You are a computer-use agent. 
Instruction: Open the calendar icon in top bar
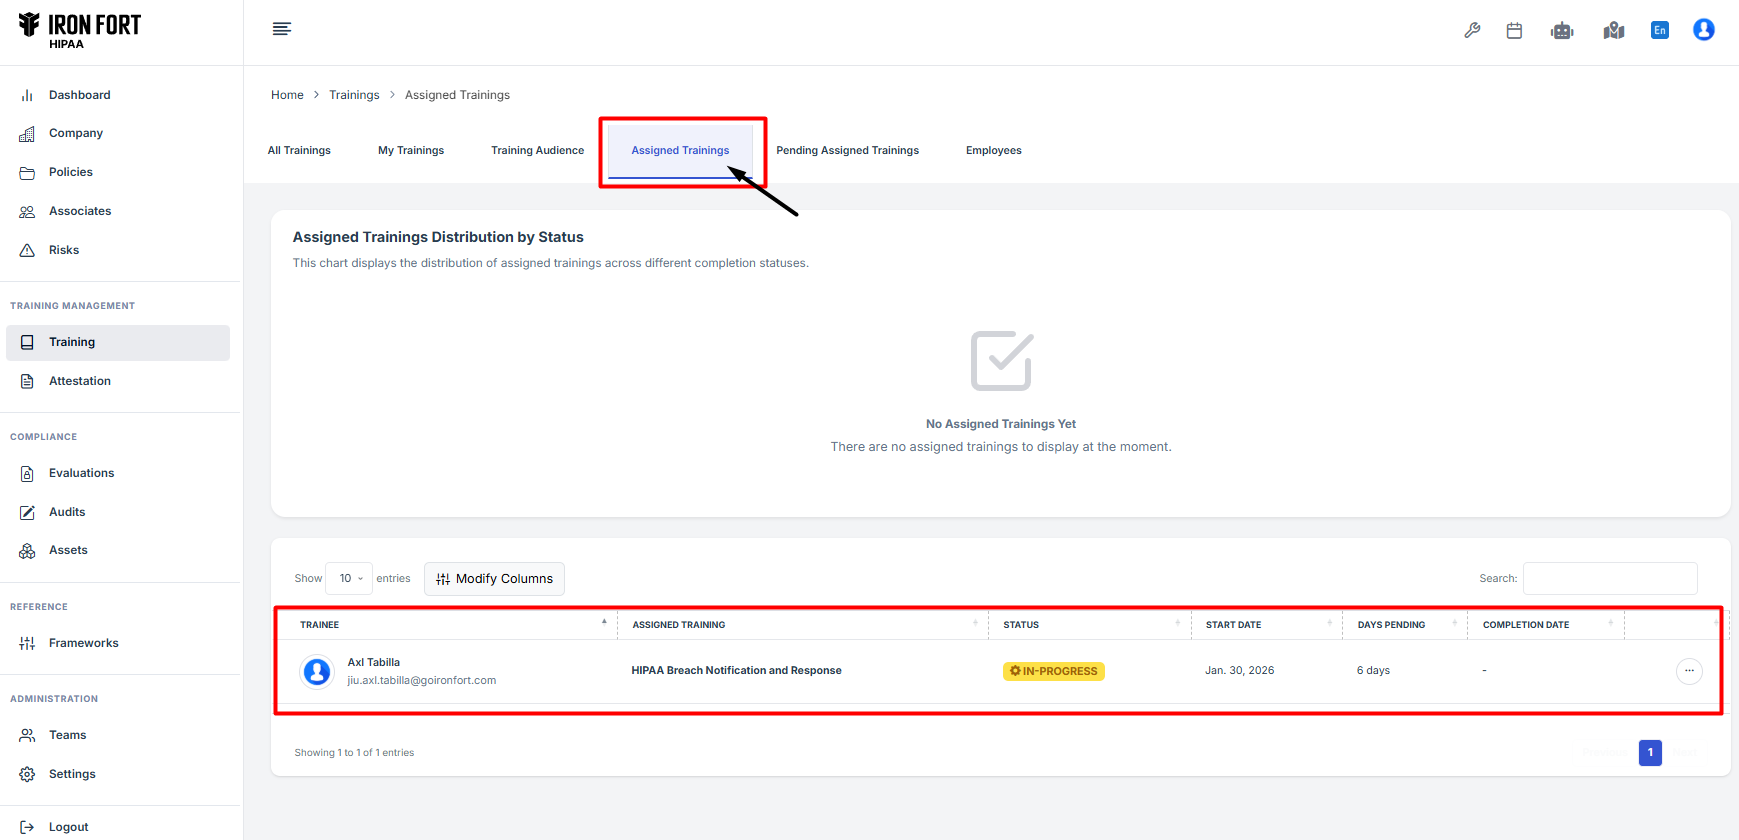[1514, 30]
